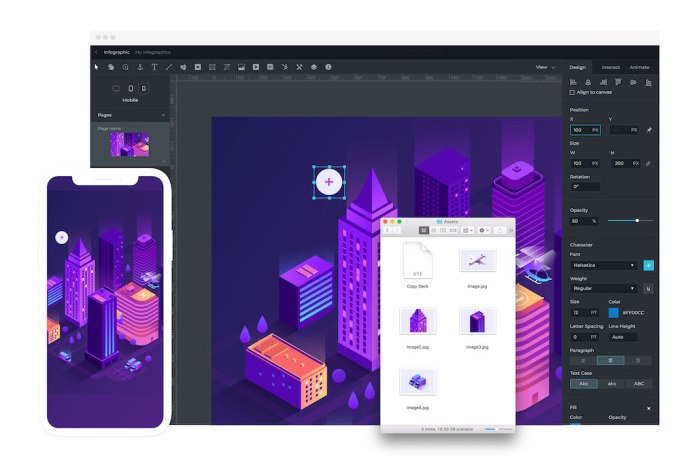Select the pointer arrow tool

pos(97,67)
